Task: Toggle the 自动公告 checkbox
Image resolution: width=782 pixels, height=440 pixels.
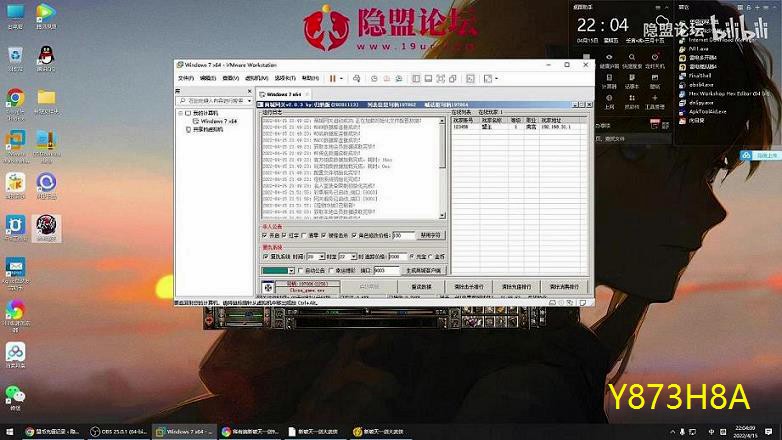Action: pos(300,270)
